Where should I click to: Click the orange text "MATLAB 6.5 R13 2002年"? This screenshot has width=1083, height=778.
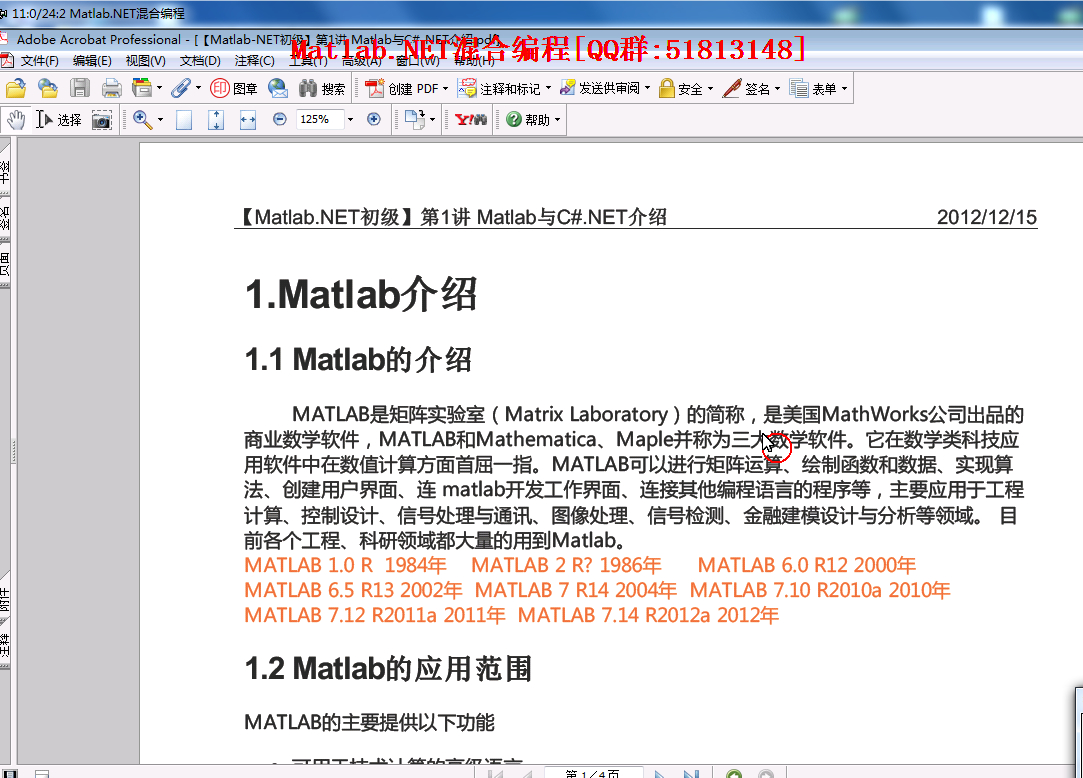[x=353, y=590]
